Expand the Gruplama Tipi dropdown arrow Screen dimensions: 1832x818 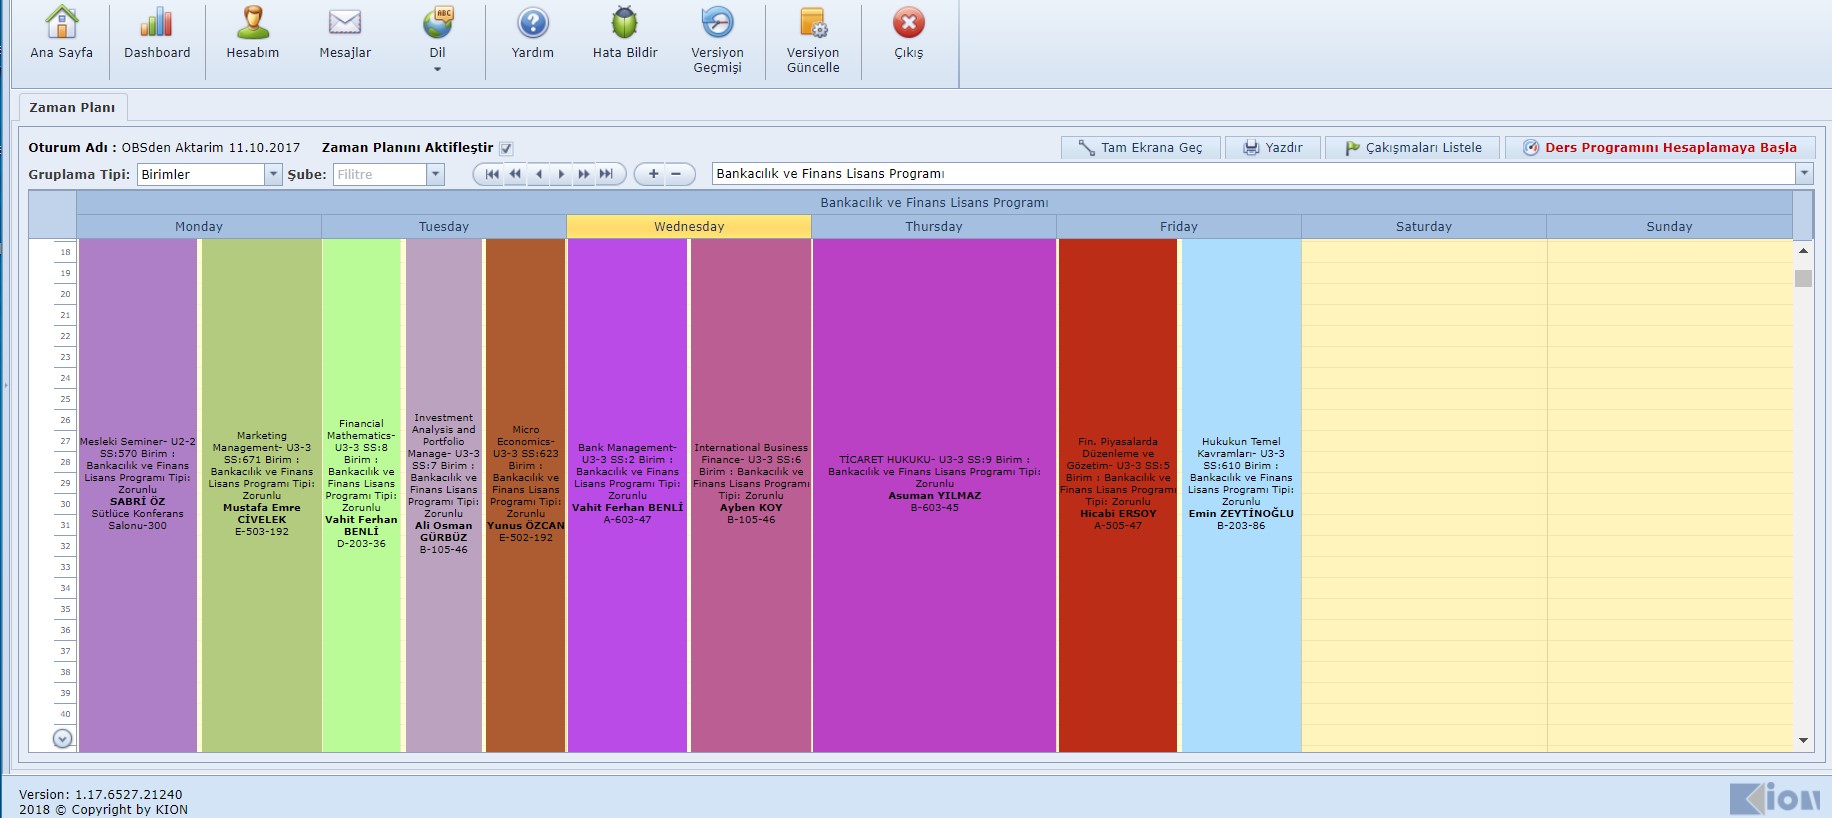(x=273, y=174)
